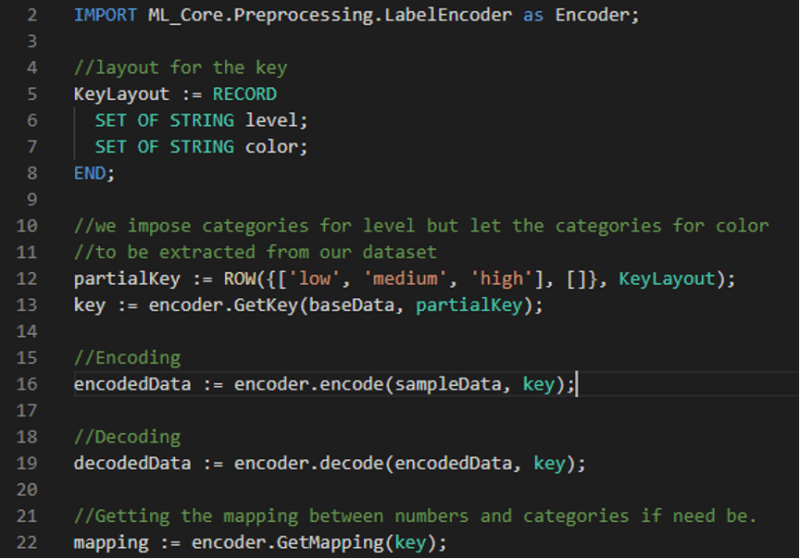This screenshot has width=800, height=559.
Task: Click KeyLayout identifier on line 5
Action: [121, 94]
